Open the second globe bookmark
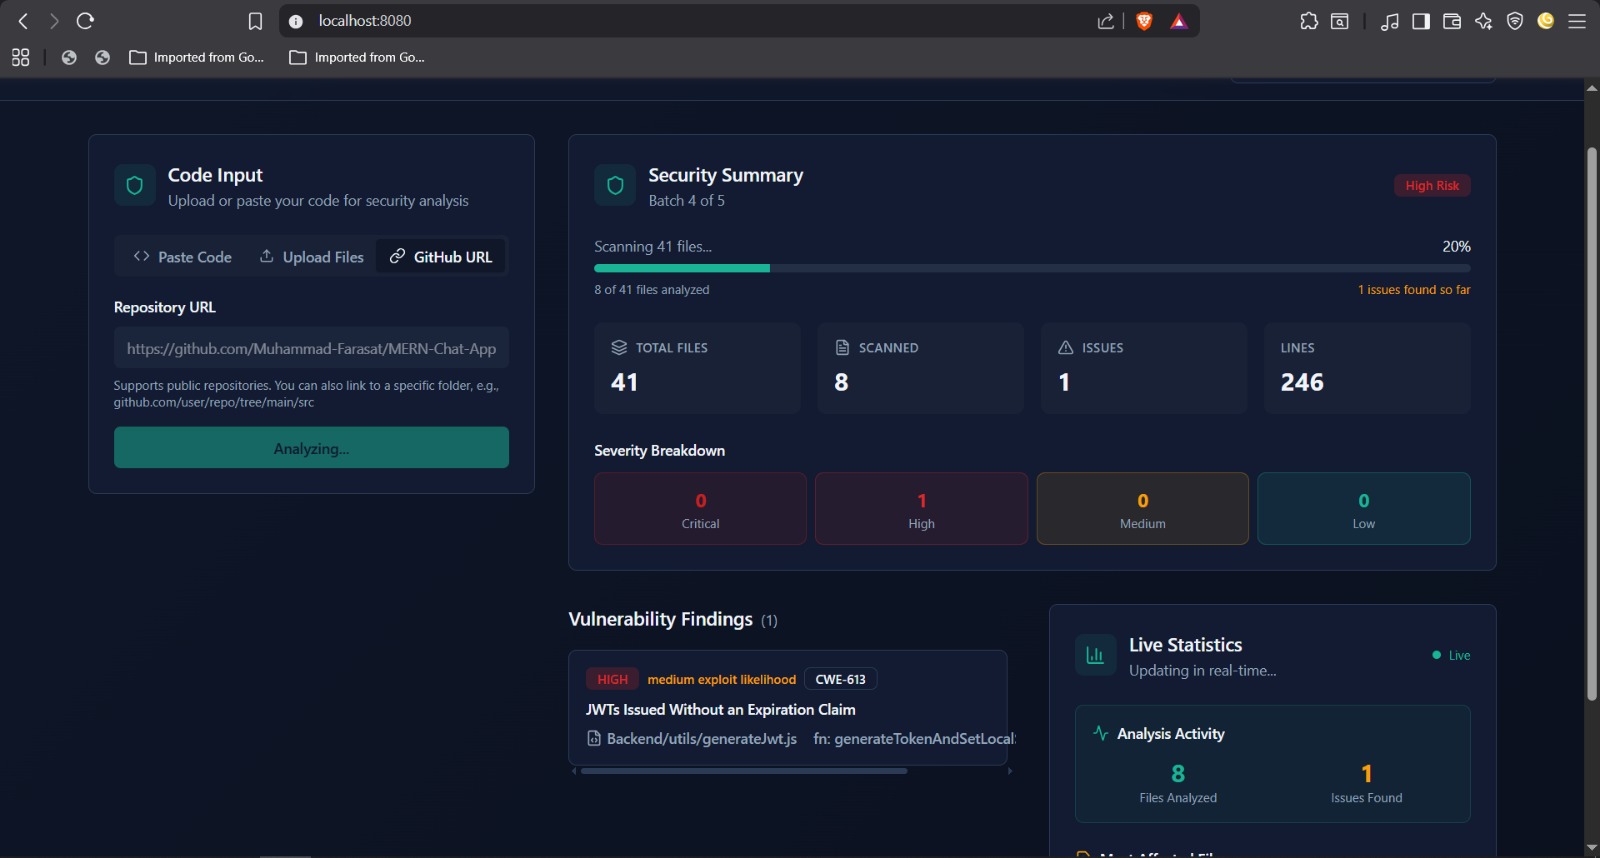 click(102, 58)
